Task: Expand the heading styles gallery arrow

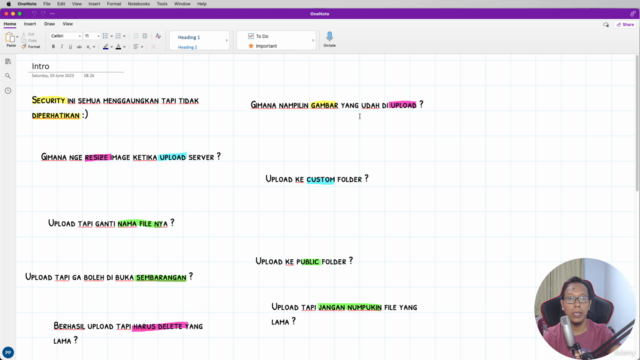Action: tap(227, 40)
